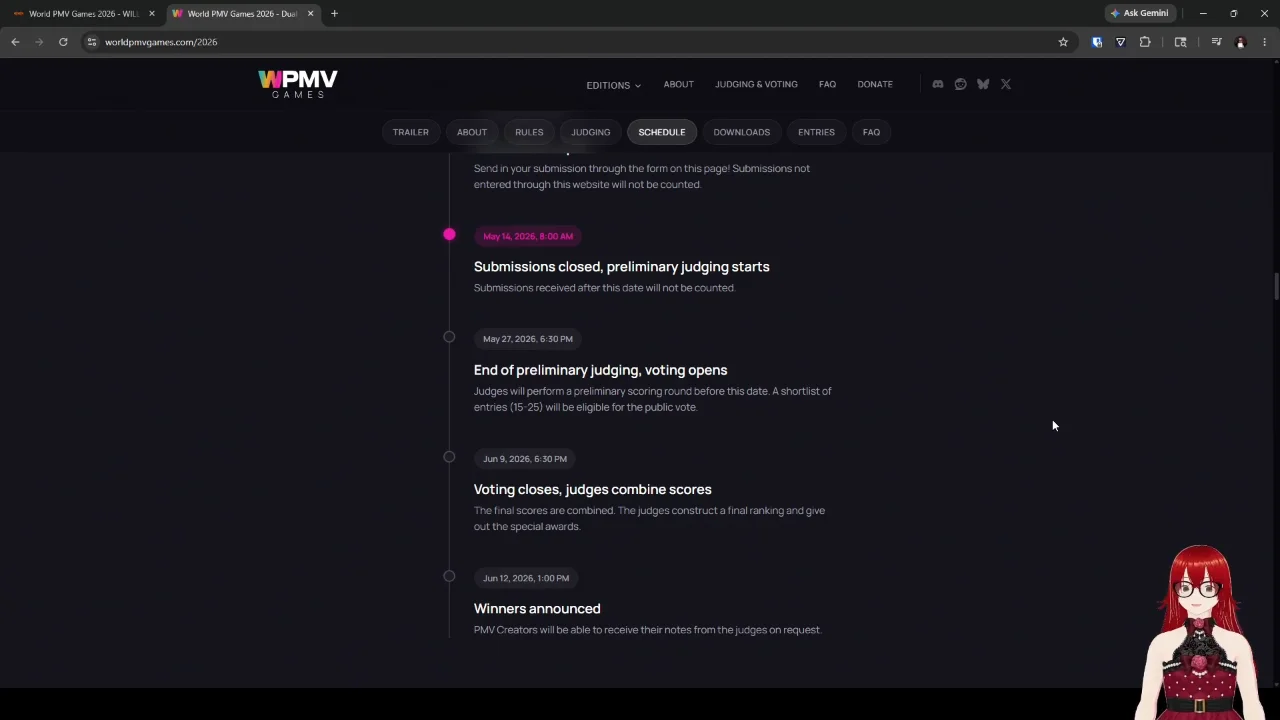
Task: Open the Bitwarden extension icon
Action: click(x=1097, y=42)
